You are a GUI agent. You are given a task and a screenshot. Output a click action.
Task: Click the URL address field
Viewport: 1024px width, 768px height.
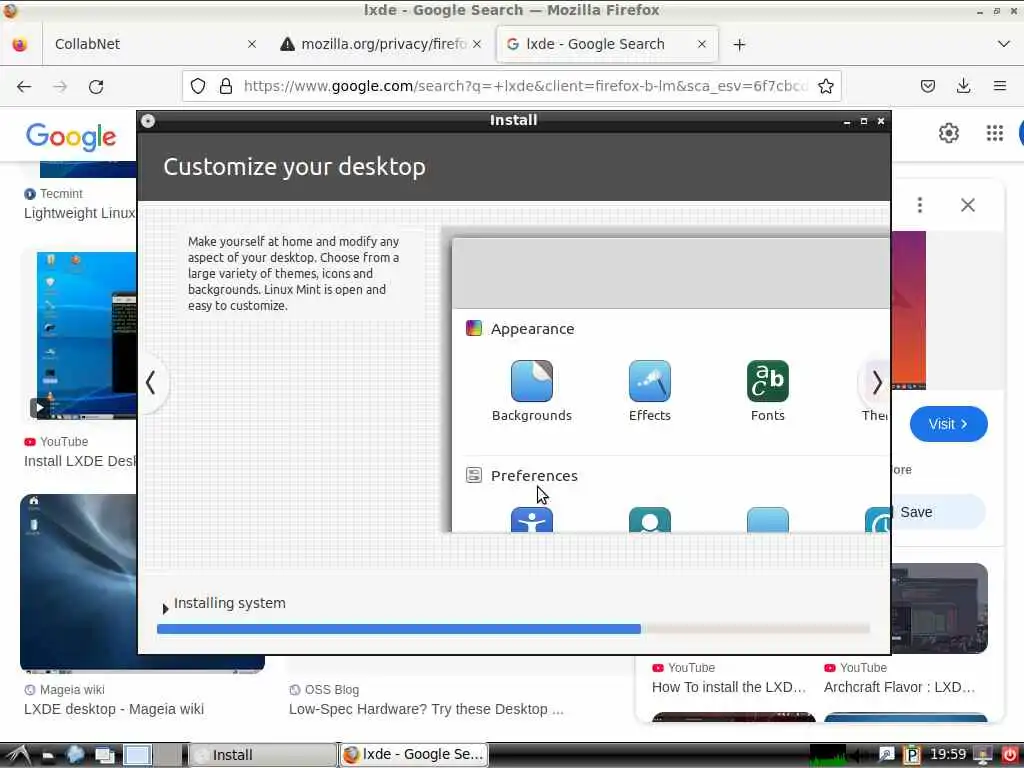(x=526, y=86)
